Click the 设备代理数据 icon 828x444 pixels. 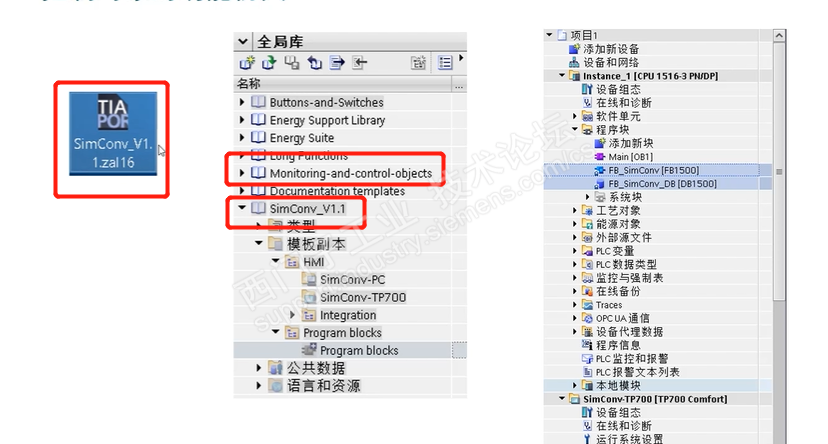(587, 332)
